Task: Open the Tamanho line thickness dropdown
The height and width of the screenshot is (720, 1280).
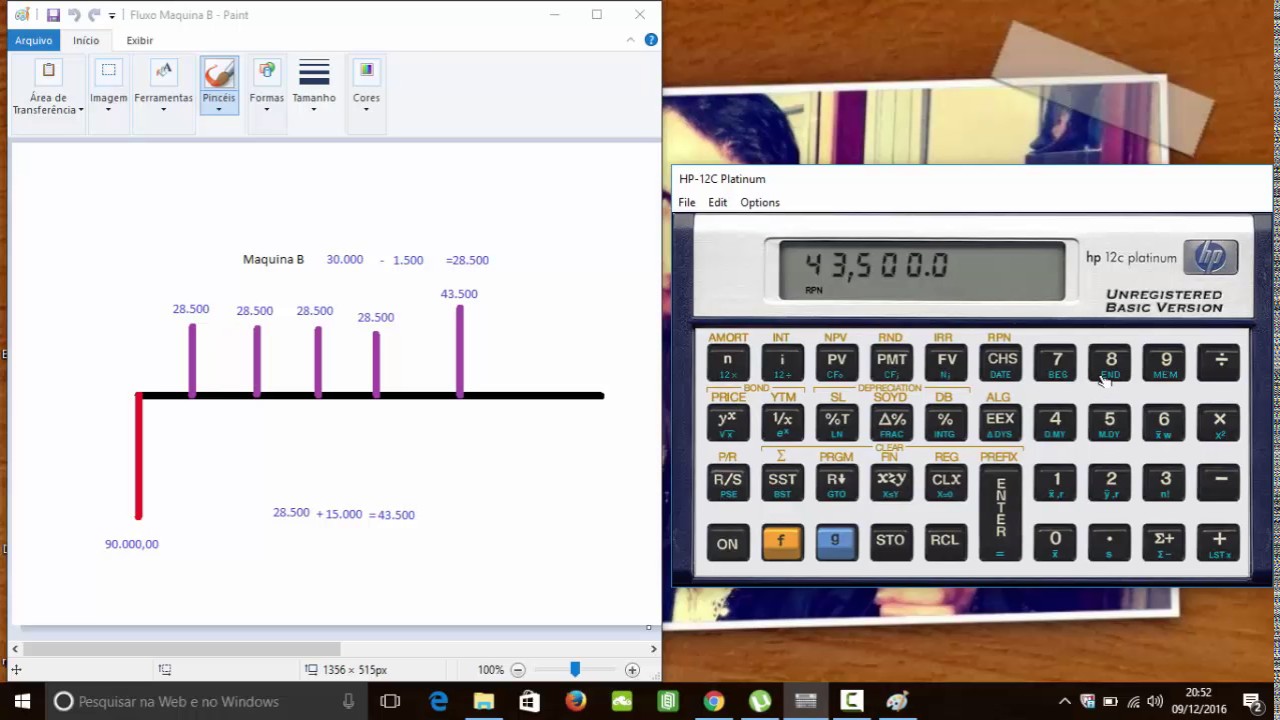Action: point(314,88)
